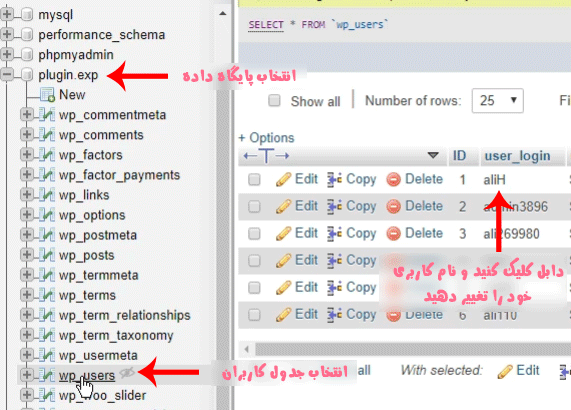571x410 pixels.
Task: Expand the wp_users table node
Action: (x=27, y=375)
